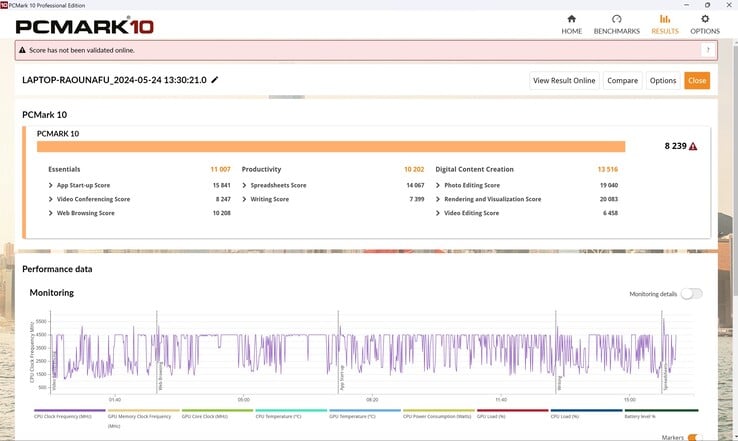This screenshot has width=738, height=441.
Task: Select CPU Load legend swatch
Action: [x=586, y=410]
